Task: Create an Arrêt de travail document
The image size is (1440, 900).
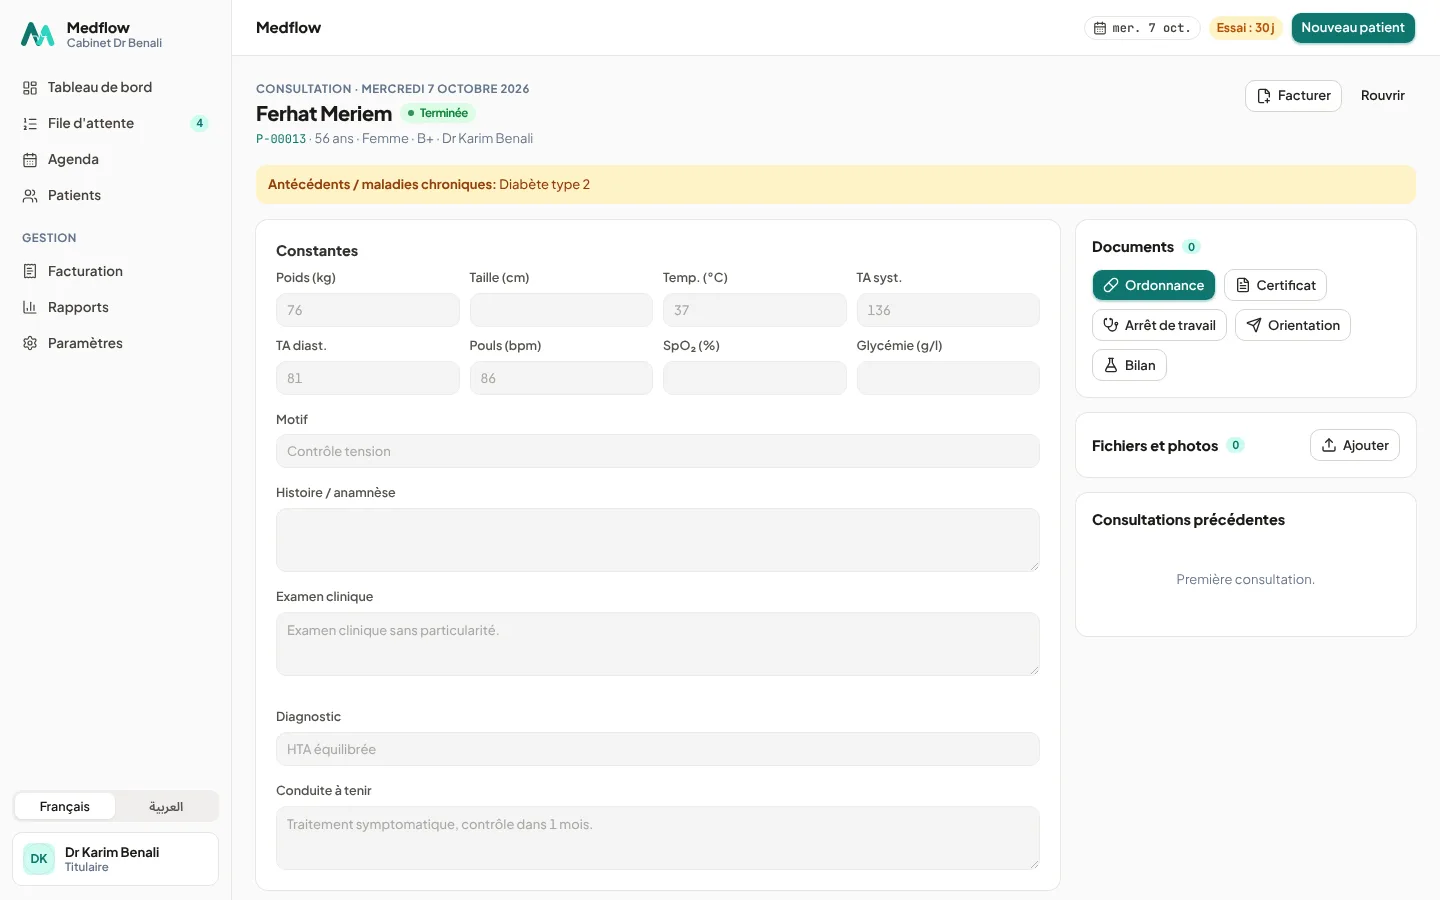Action: click(1159, 325)
